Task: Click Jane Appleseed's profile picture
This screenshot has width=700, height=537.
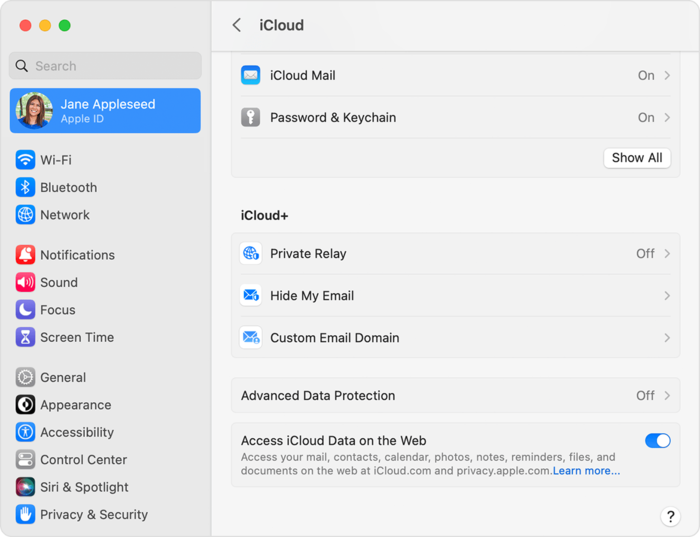Action: pyautogui.click(x=34, y=110)
